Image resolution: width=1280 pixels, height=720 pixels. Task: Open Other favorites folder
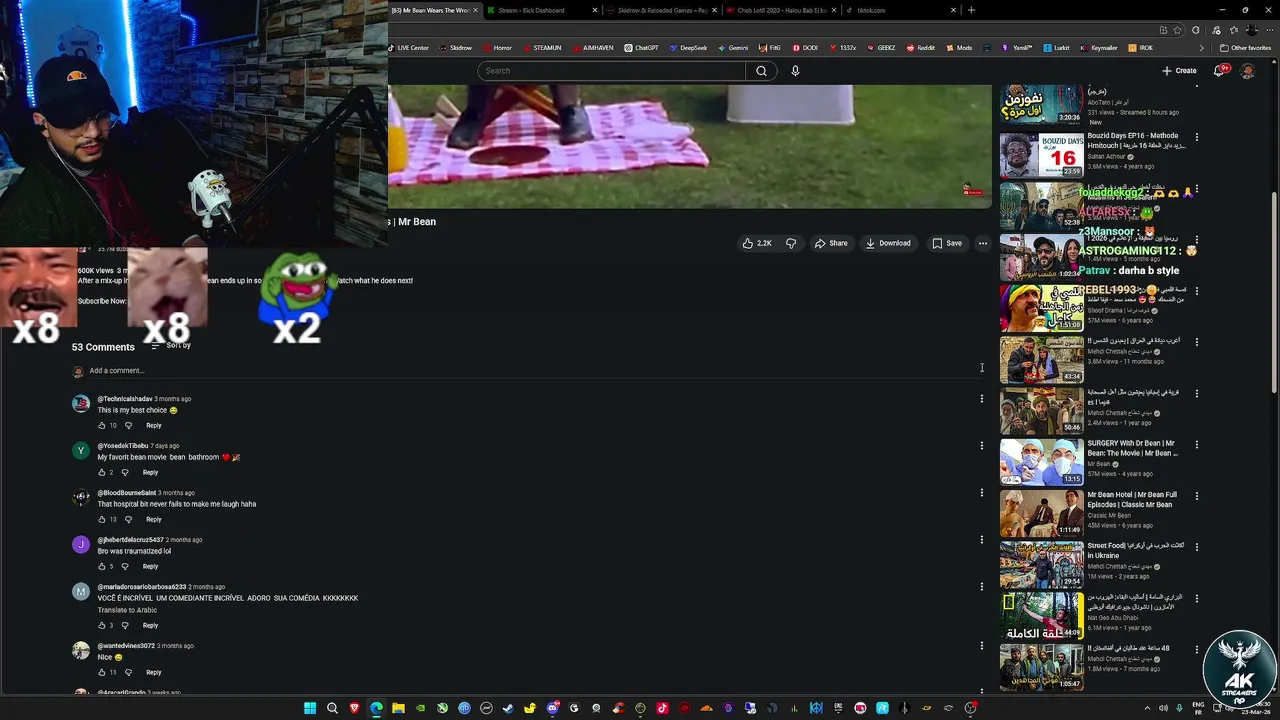tap(1246, 48)
